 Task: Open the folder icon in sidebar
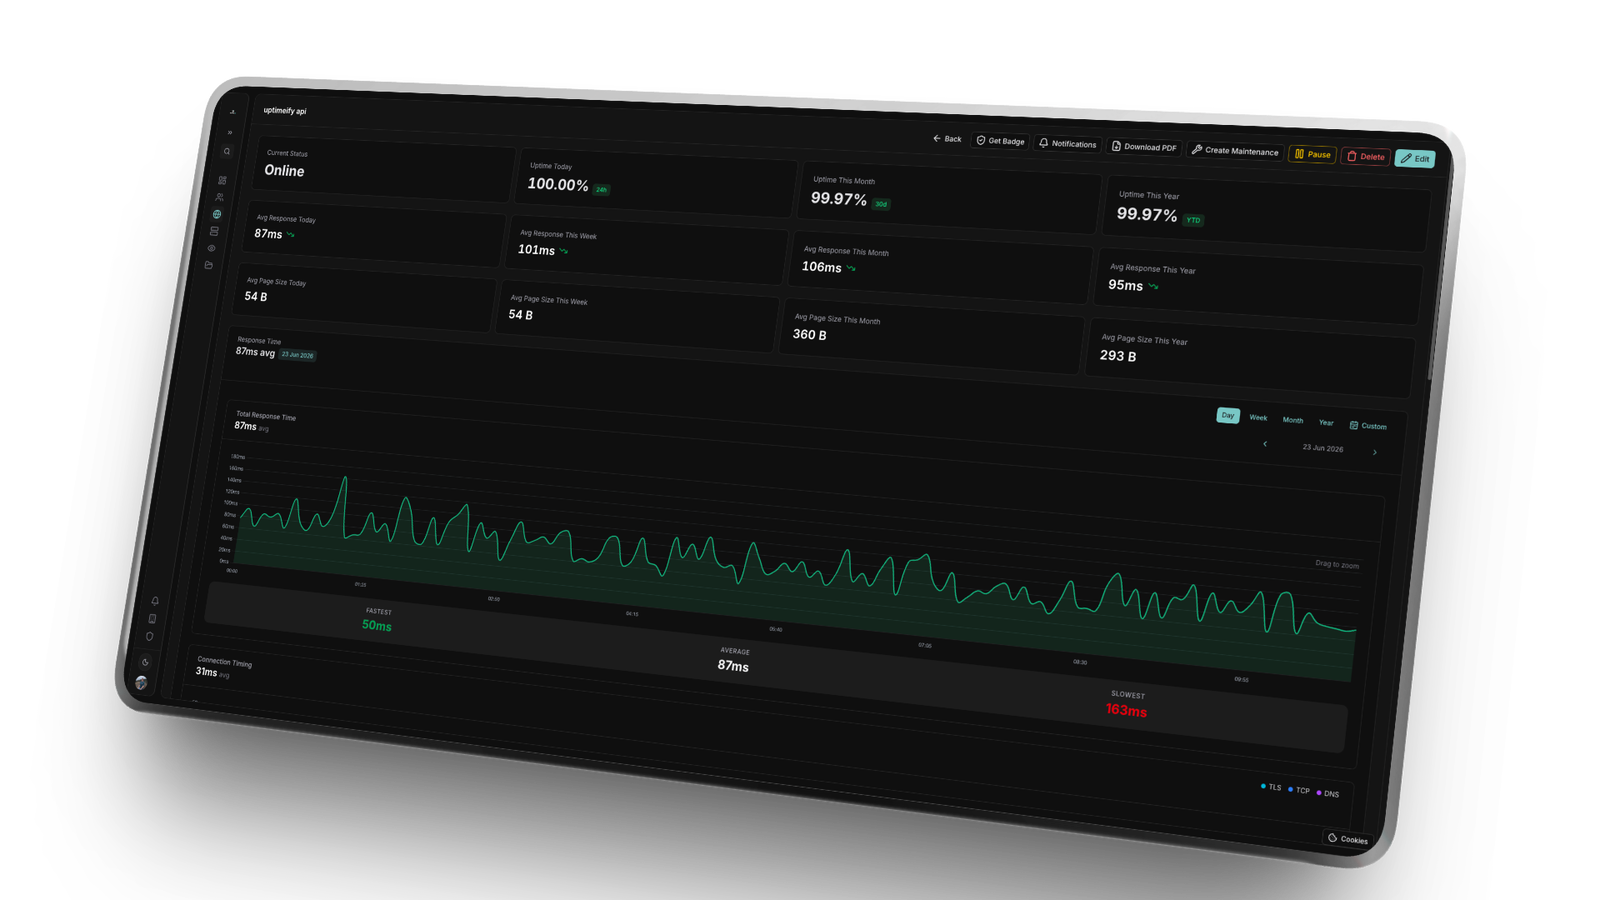(x=208, y=265)
